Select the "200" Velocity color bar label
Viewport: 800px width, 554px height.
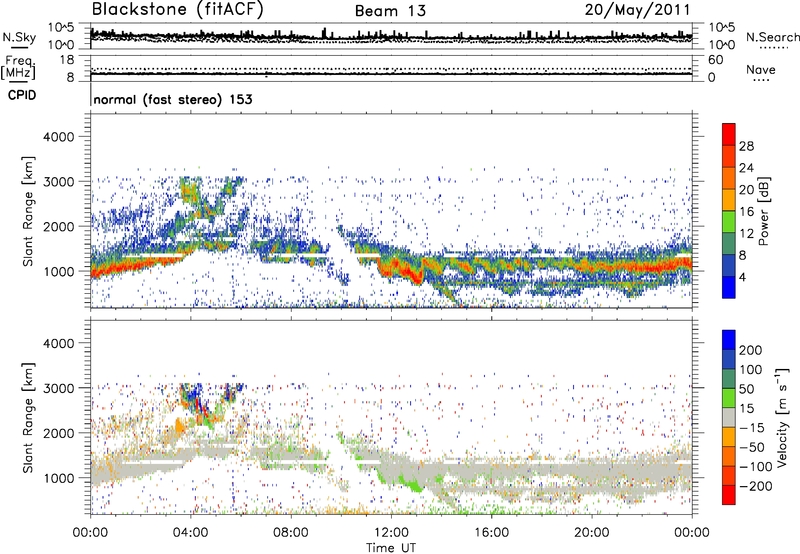(751, 350)
